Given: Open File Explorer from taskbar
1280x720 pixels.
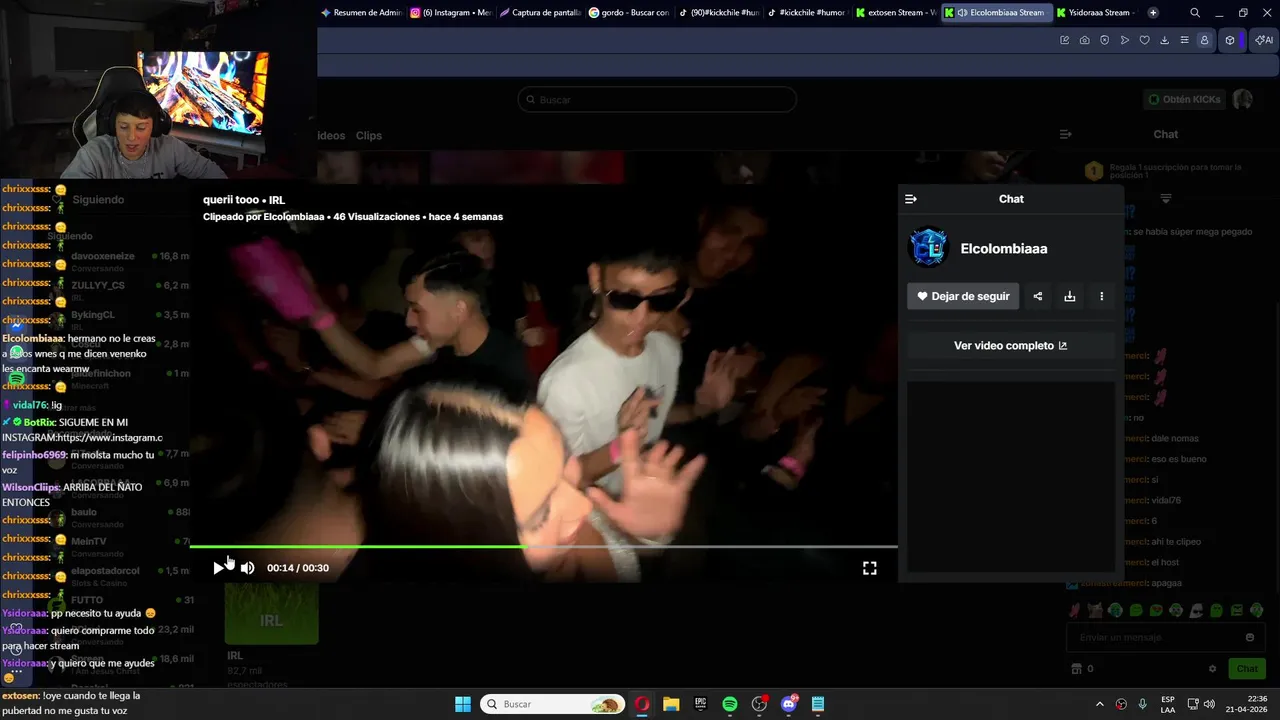Looking at the screenshot, I should [671, 704].
